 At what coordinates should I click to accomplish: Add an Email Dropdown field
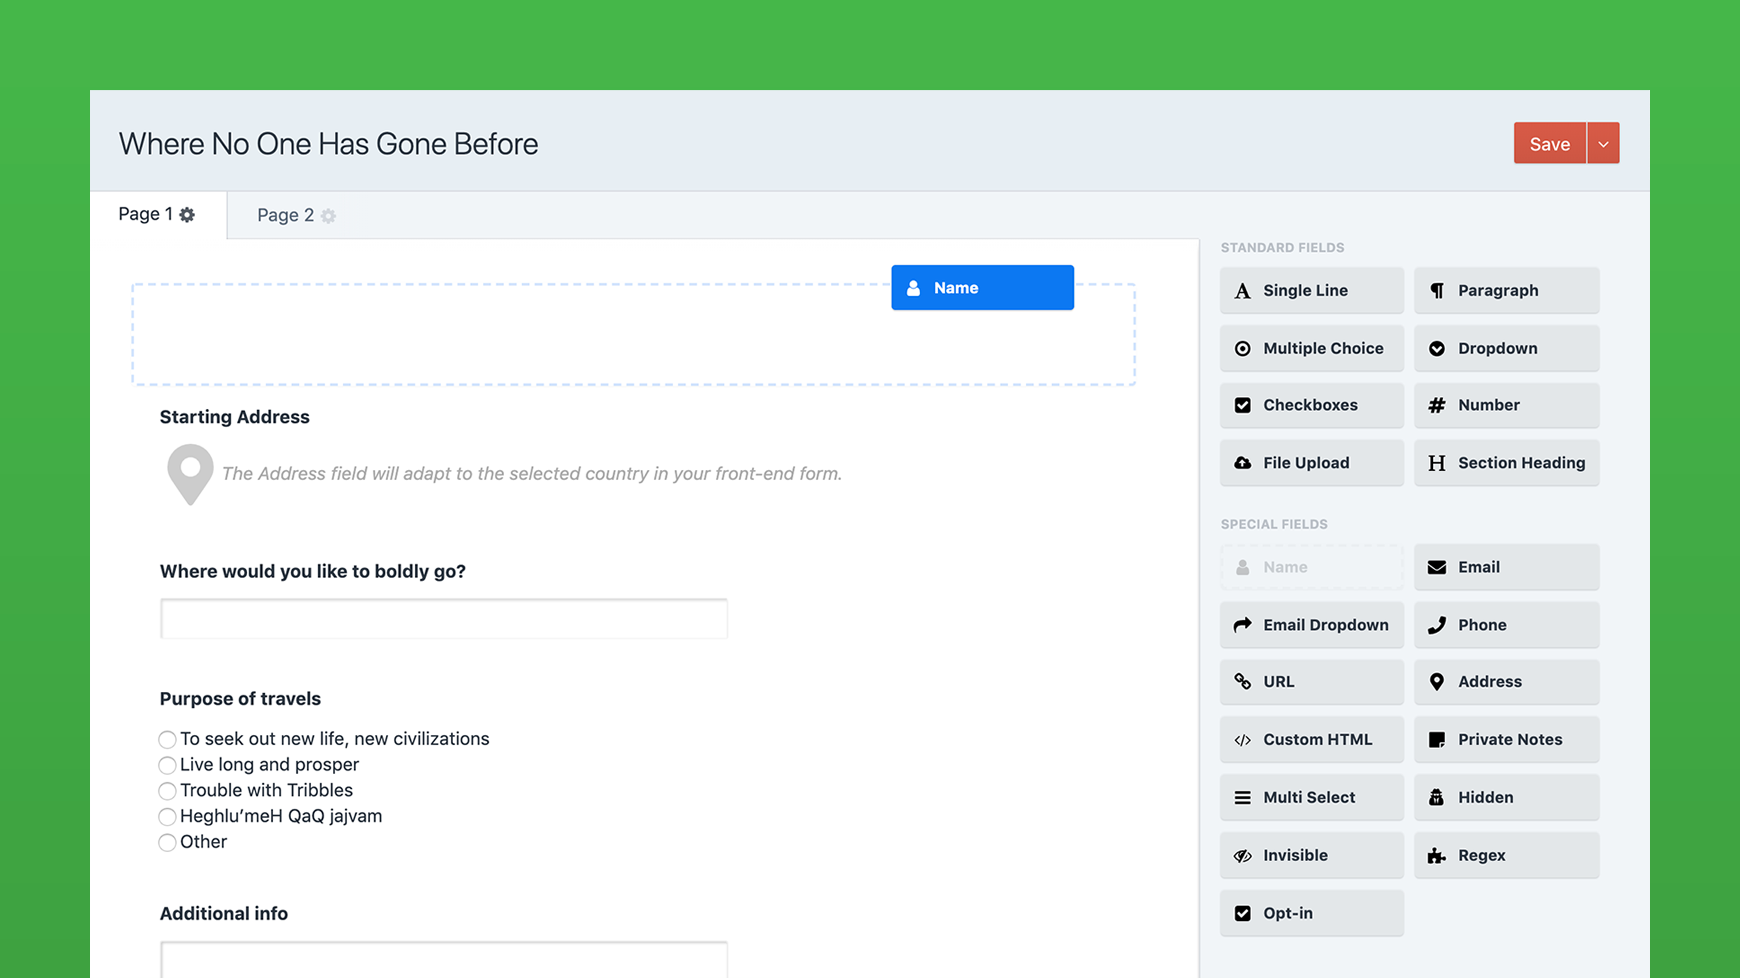(1311, 625)
